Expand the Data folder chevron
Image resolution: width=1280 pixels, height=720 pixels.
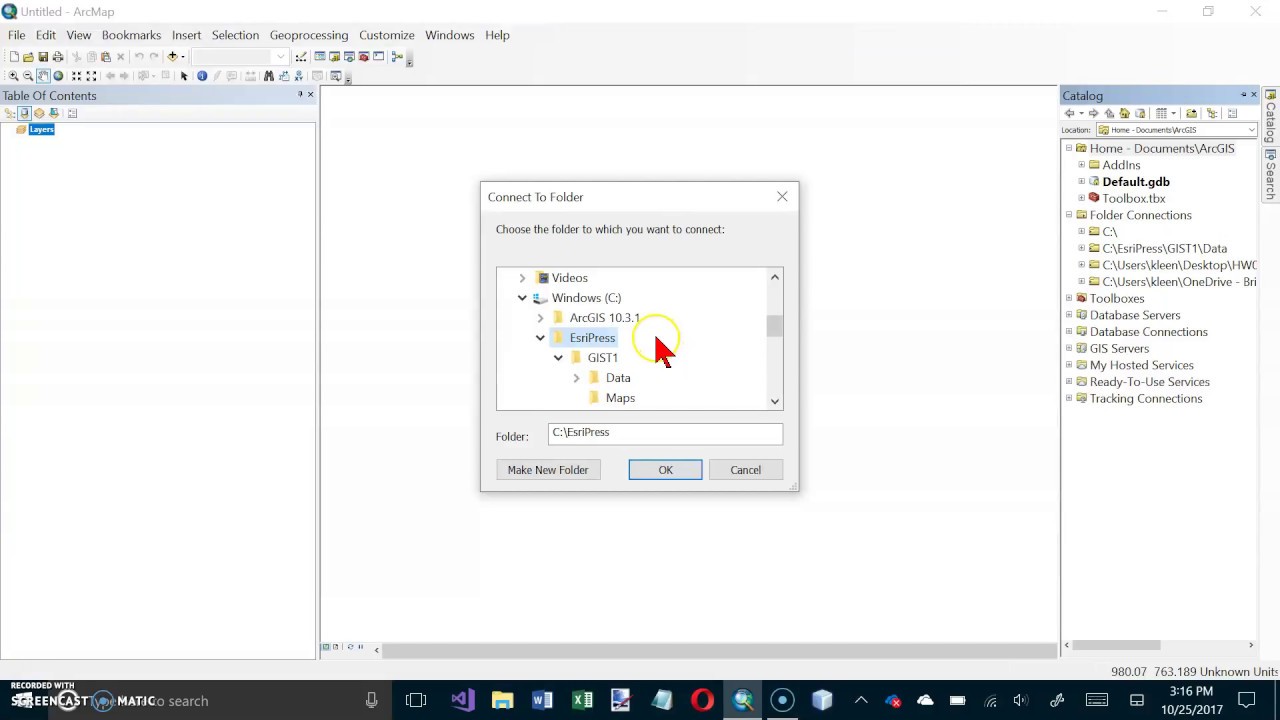tap(576, 378)
